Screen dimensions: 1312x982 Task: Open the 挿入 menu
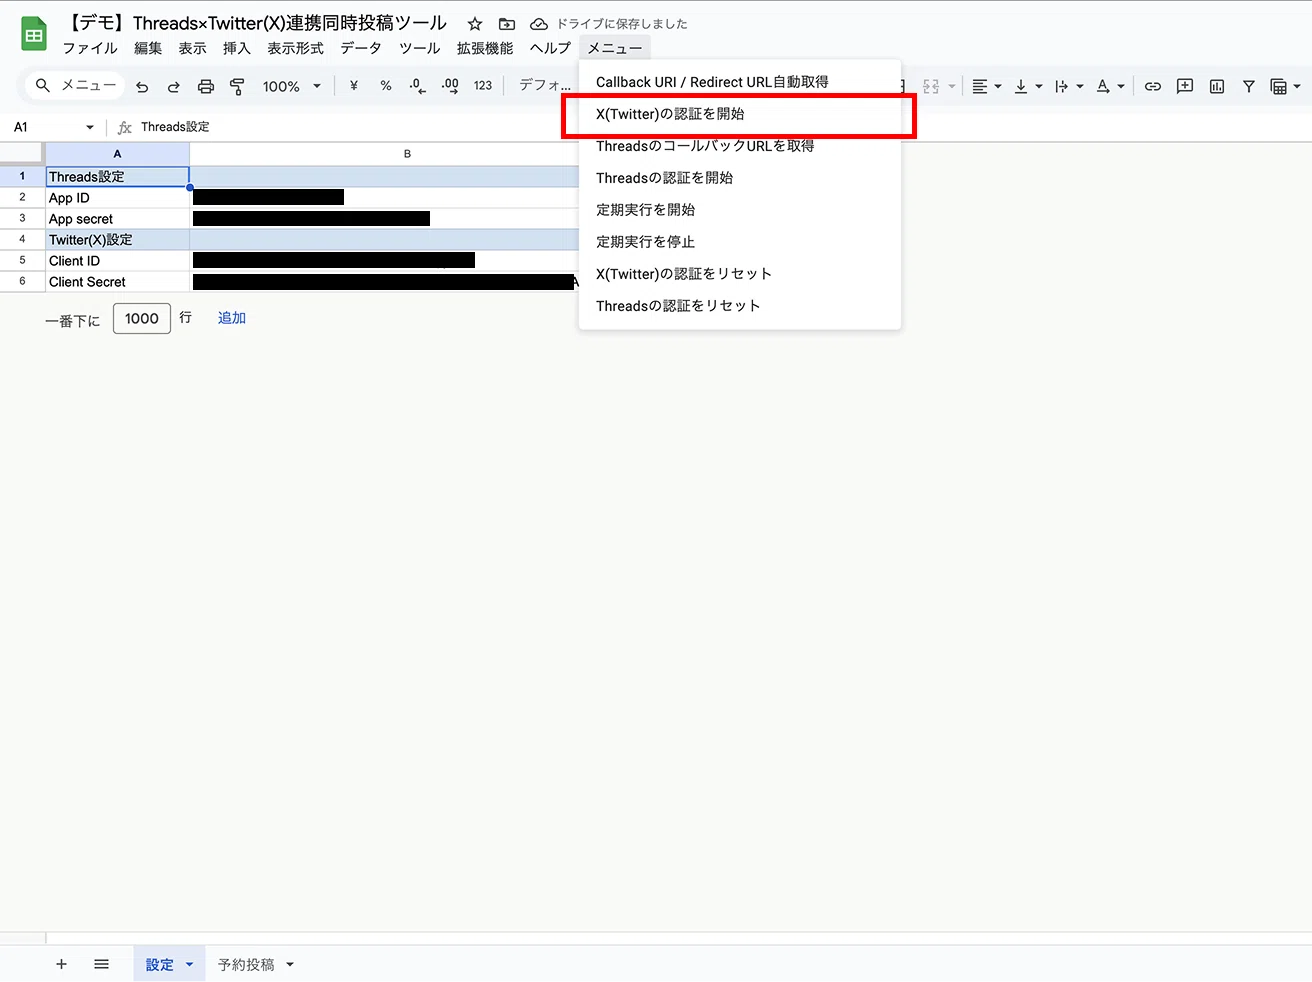237,48
